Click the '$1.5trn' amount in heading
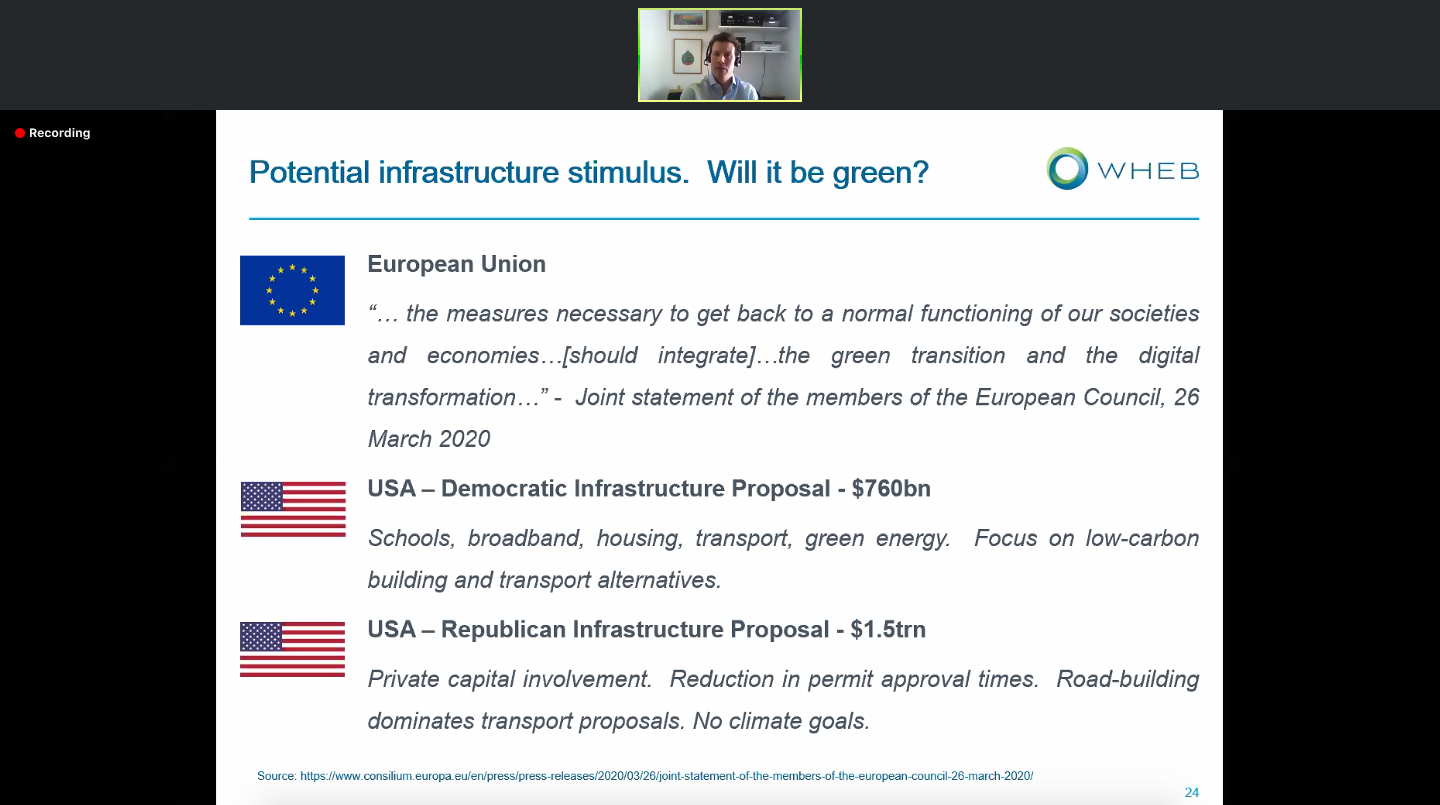The height and width of the screenshot is (805, 1440). pyautogui.click(x=887, y=629)
